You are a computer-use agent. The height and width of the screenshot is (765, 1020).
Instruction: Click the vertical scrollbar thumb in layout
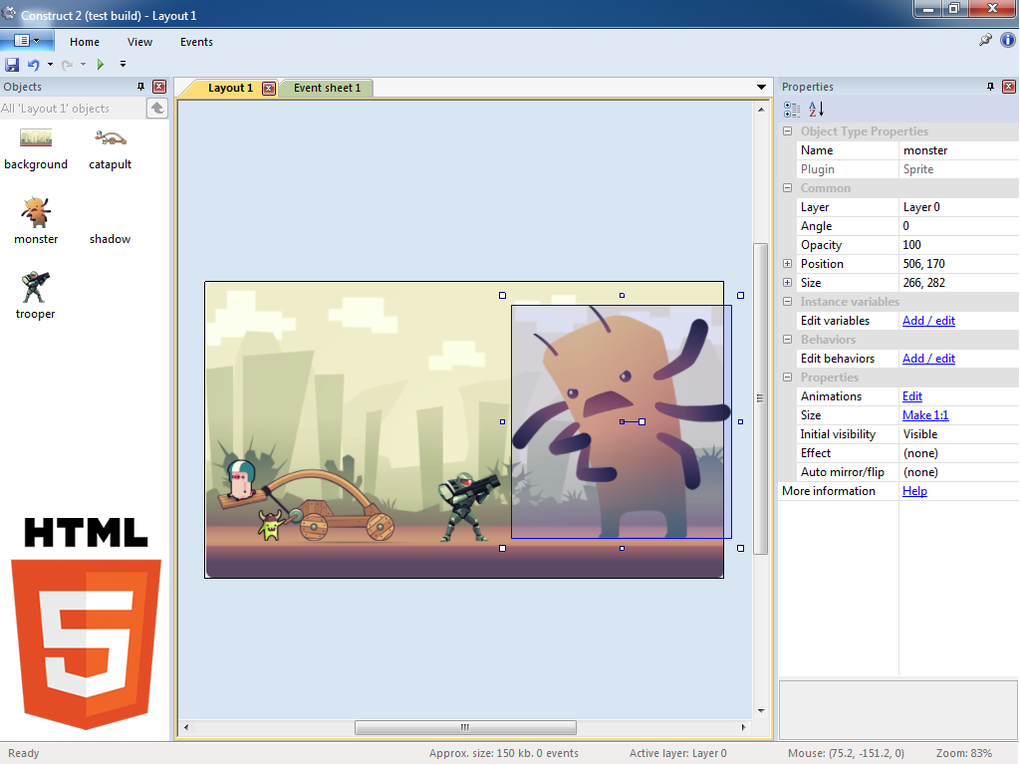(x=760, y=398)
